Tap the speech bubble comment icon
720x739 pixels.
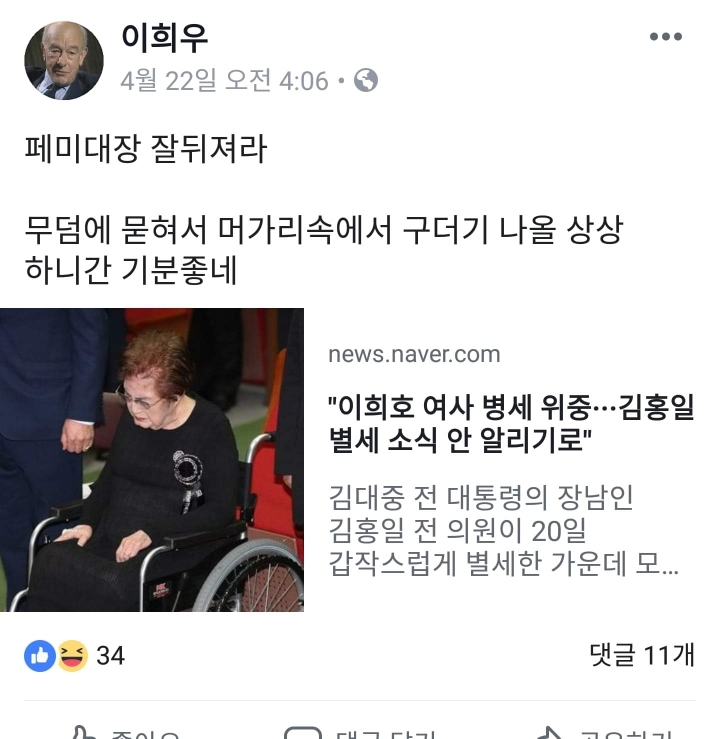pos(303,733)
